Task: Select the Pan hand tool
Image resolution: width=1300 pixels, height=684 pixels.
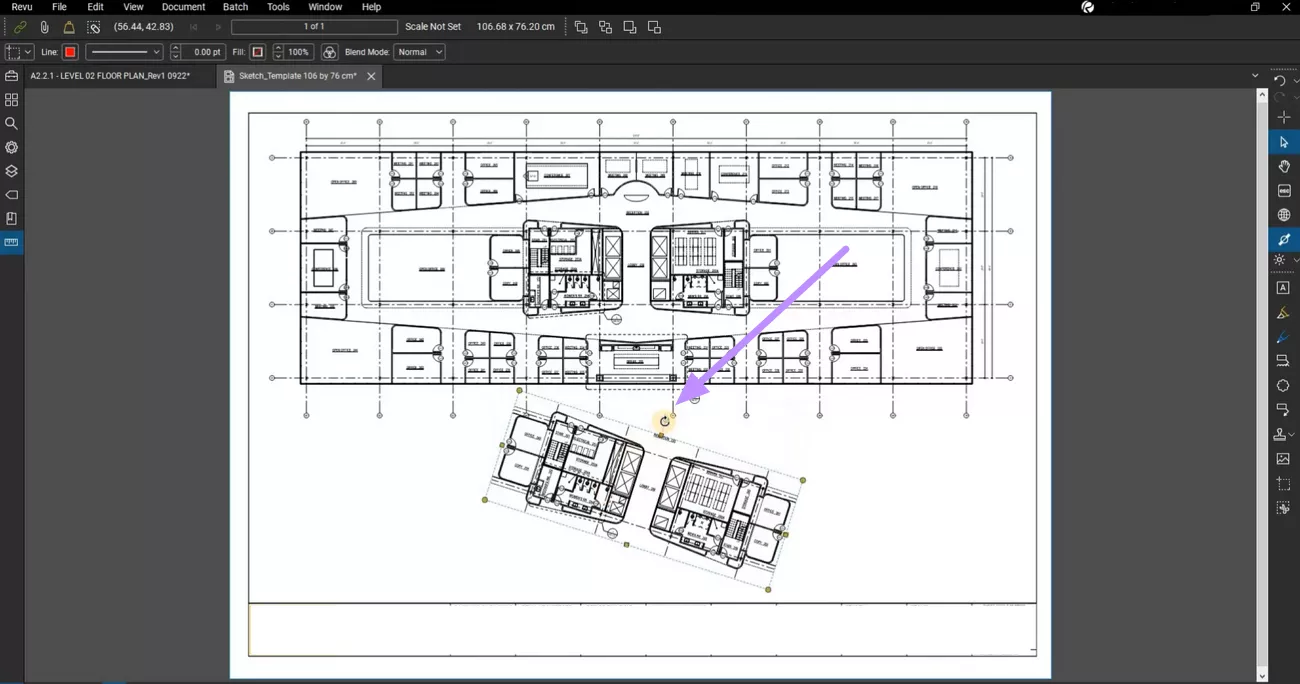Action: pos(1284,166)
